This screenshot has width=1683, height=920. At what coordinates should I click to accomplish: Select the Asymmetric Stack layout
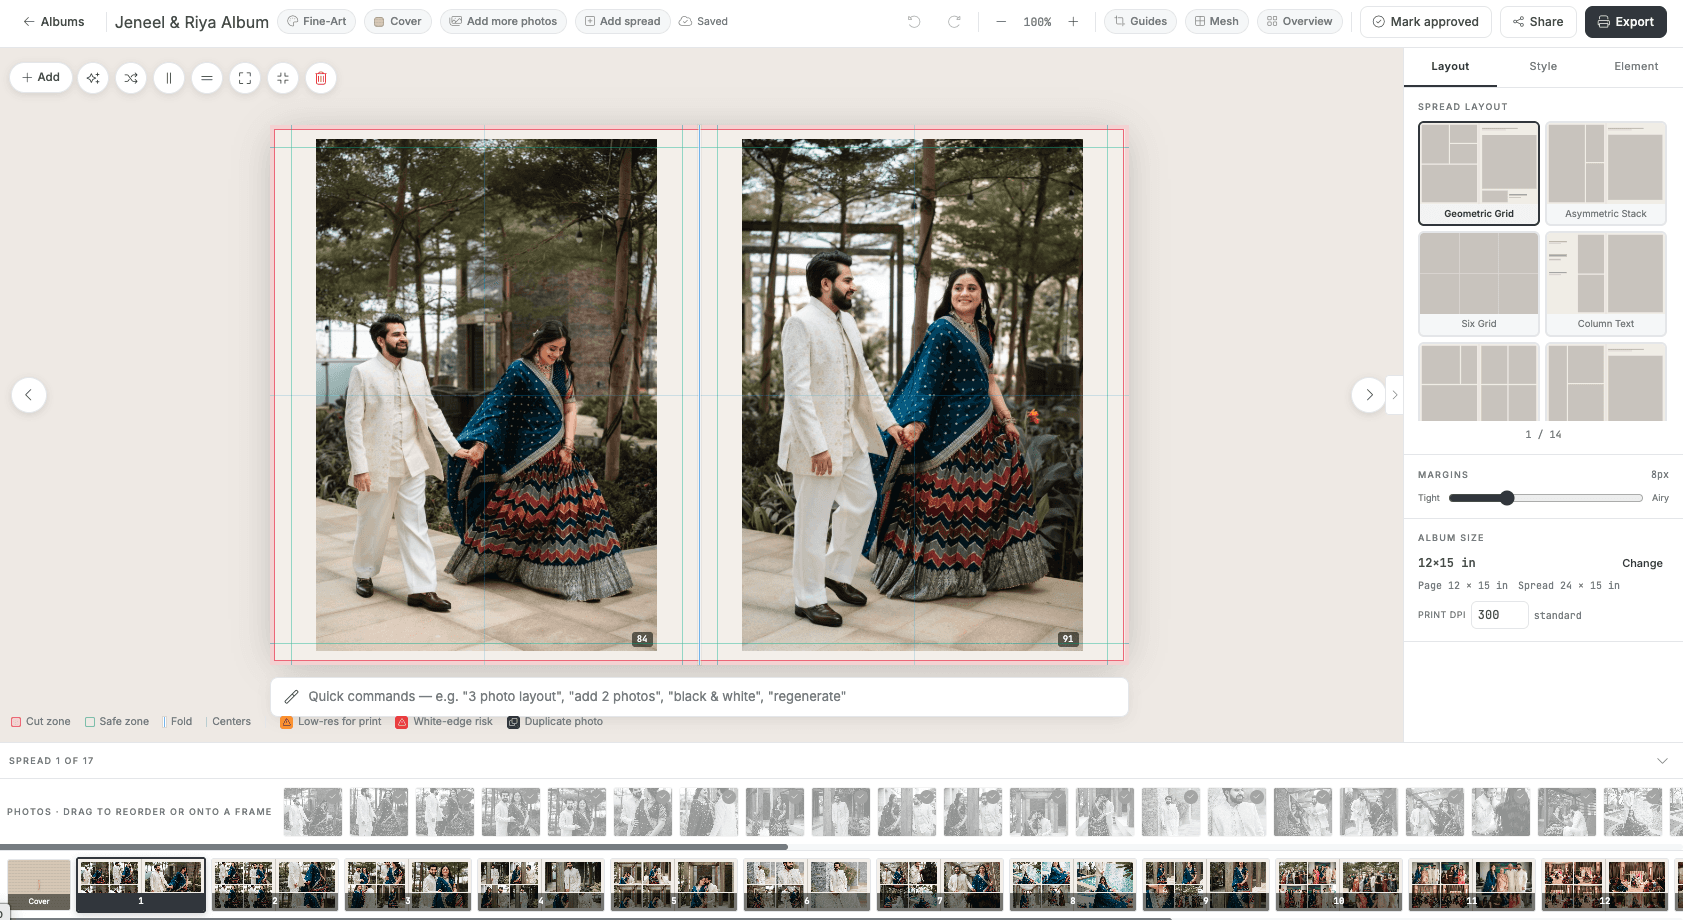1606,174
